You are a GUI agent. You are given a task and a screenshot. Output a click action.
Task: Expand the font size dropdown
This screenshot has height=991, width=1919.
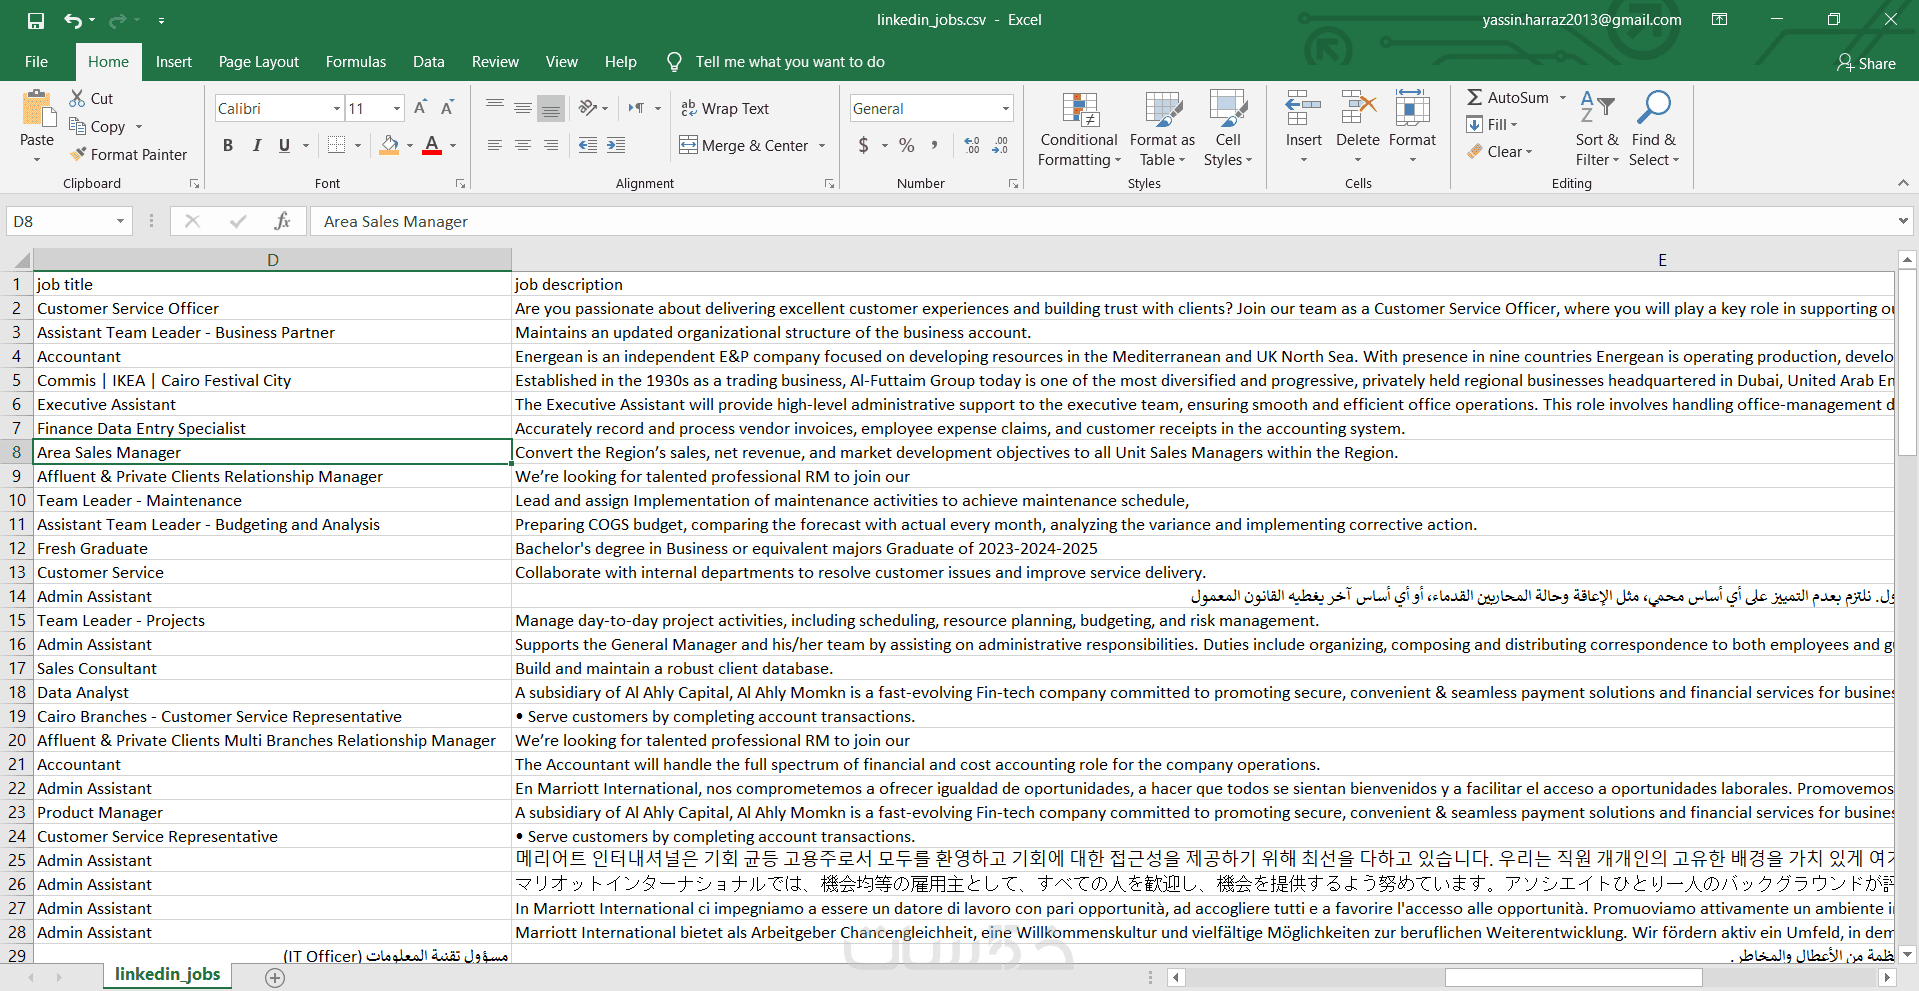coord(397,108)
